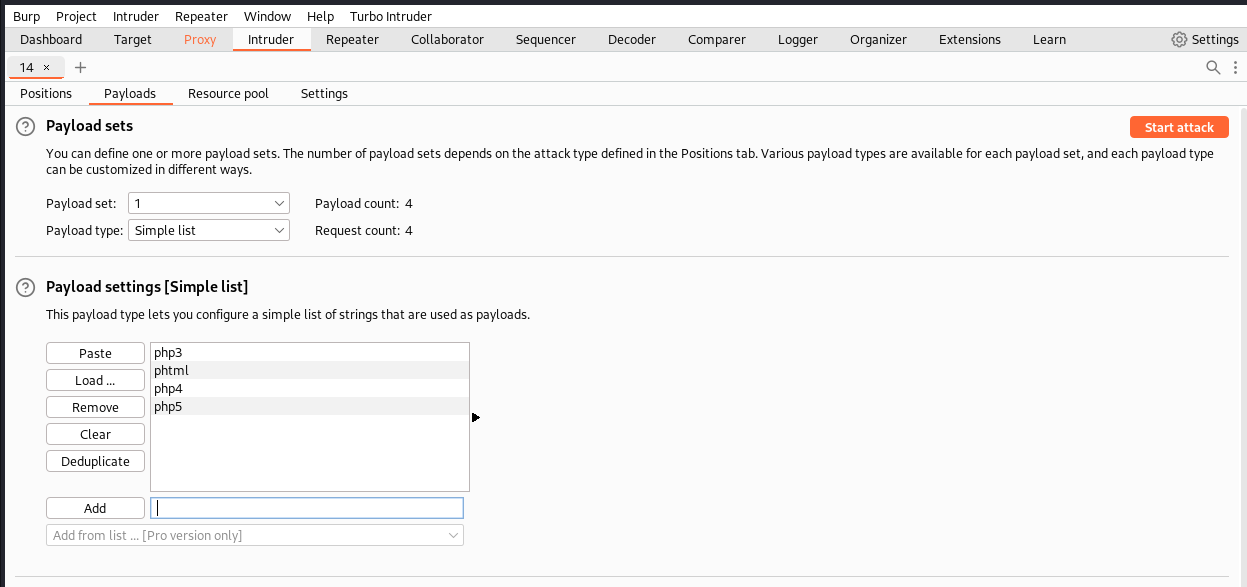This screenshot has width=1247, height=587.
Task: Select Intruder attack tab 14
Action: coord(27,67)
